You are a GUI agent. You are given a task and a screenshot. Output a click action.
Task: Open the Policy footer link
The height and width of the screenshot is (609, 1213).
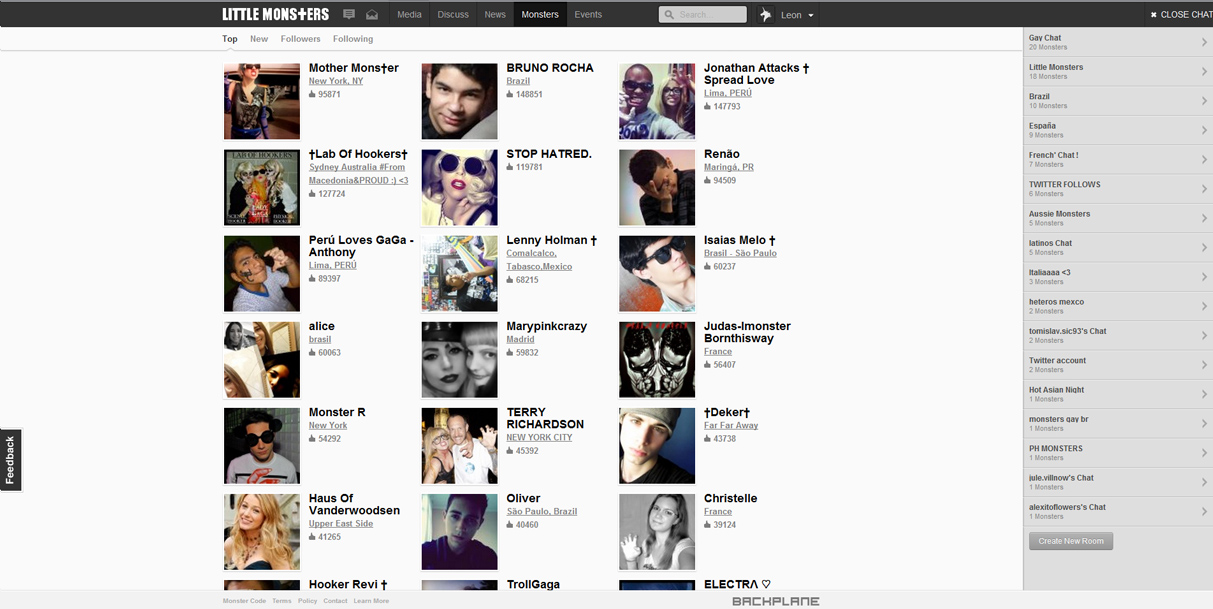(307, 601)
